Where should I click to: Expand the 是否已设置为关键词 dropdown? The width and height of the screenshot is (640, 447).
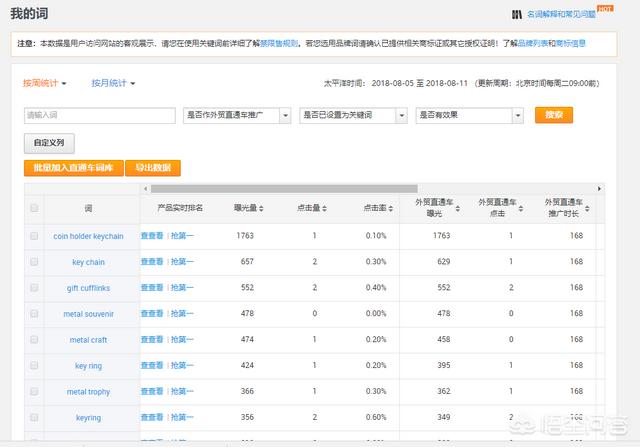click(352, 116)
